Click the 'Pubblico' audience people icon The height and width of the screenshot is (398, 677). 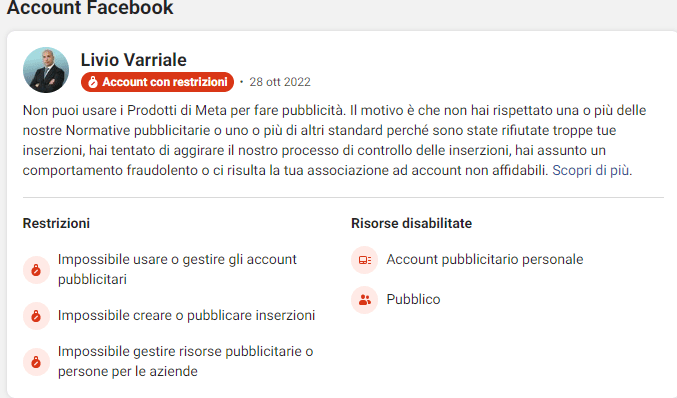click(364, 300)
